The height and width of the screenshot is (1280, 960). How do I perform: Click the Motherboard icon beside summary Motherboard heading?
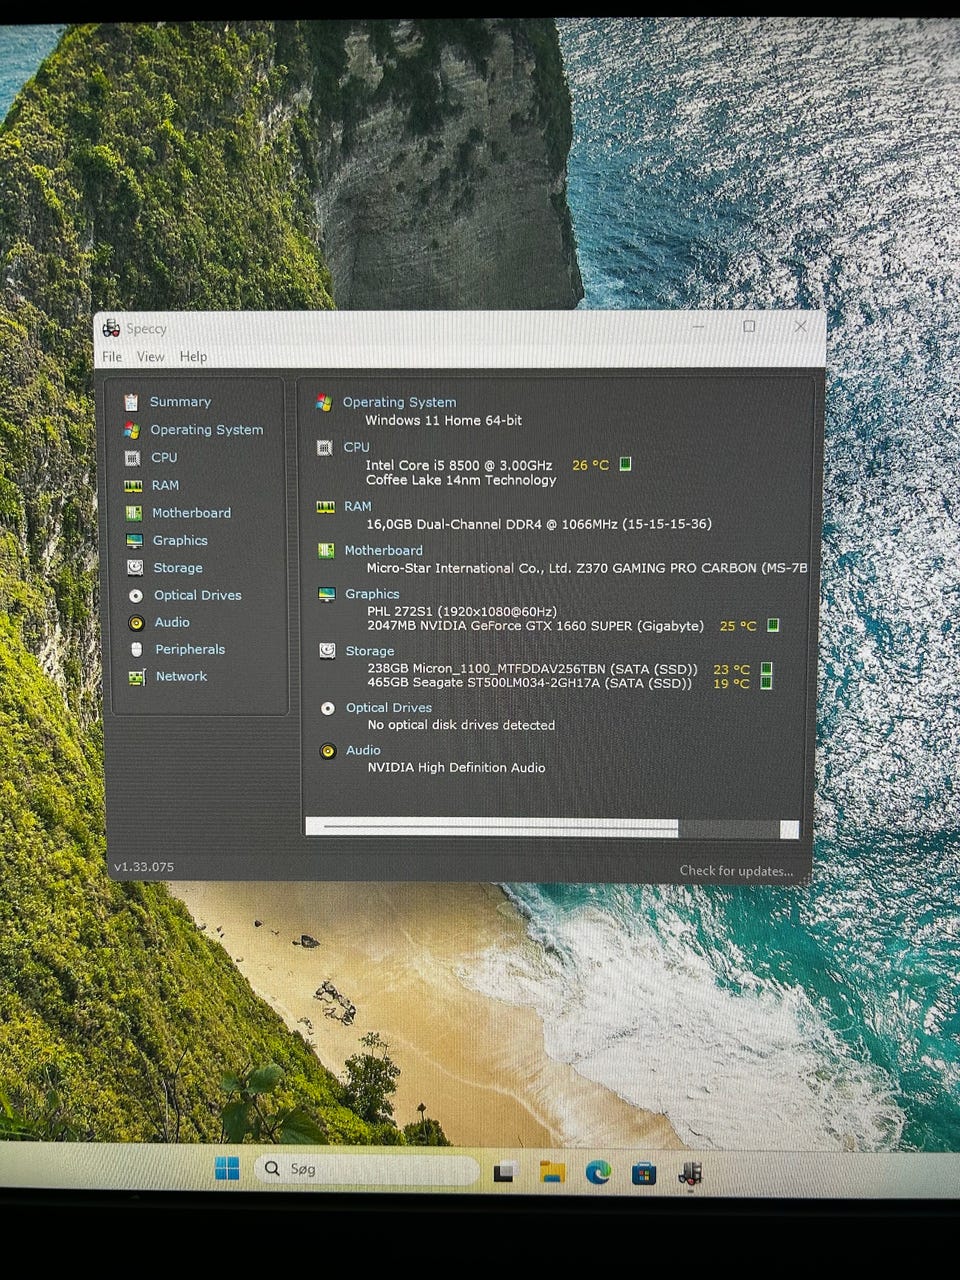click(326, 550)
